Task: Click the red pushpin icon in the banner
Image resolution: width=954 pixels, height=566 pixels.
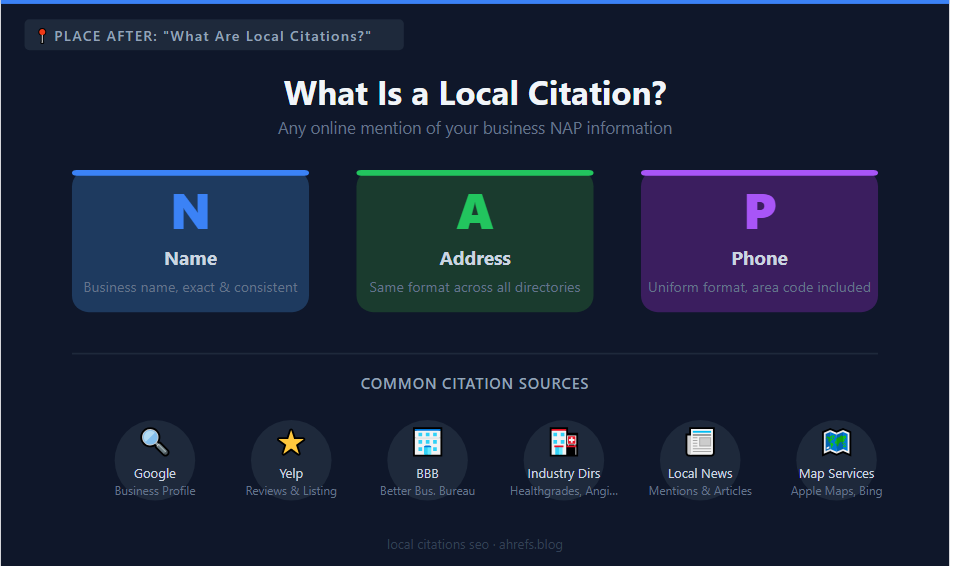Action: pyautogui.click(x=42, y=36)
